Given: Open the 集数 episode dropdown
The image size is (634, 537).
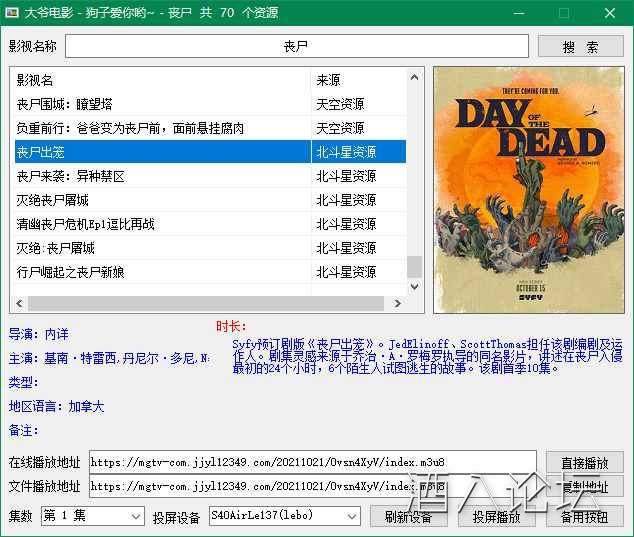Looking at the screenshot, I should 93,516.
